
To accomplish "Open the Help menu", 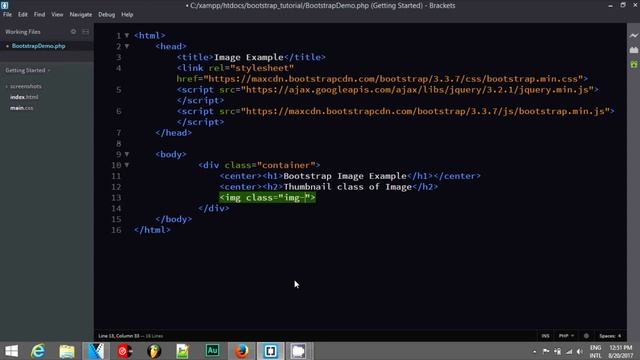I will tap(127, 14).
